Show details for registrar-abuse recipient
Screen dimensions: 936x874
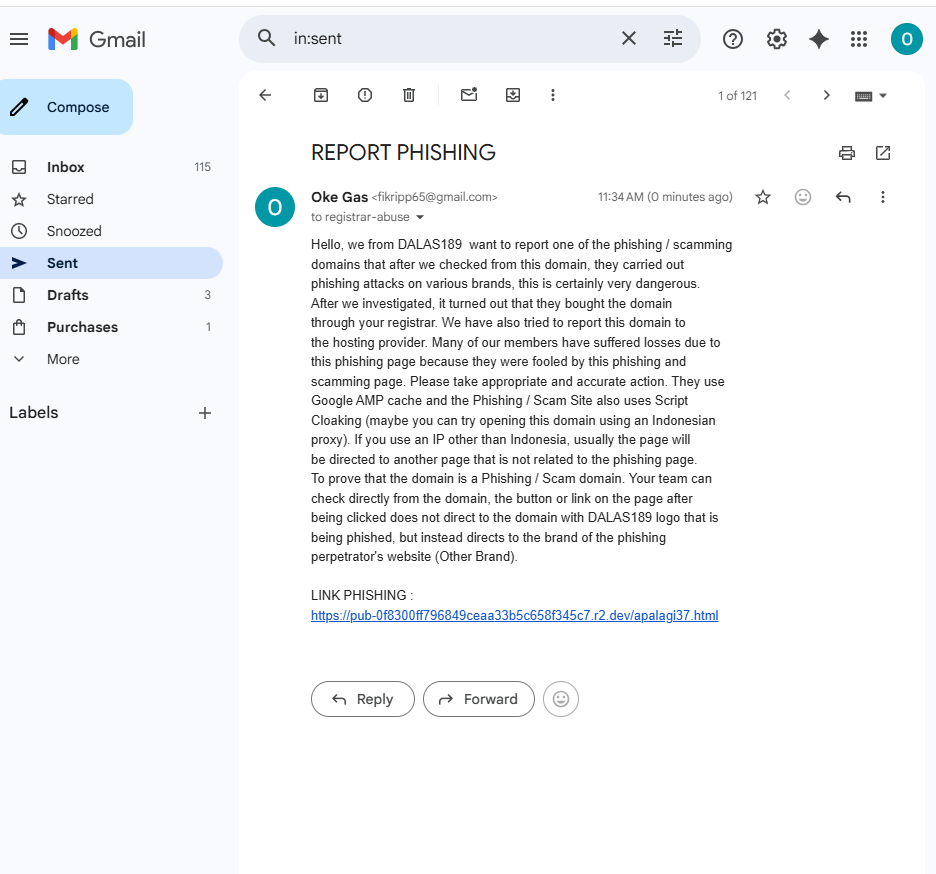tap(420, 217)
